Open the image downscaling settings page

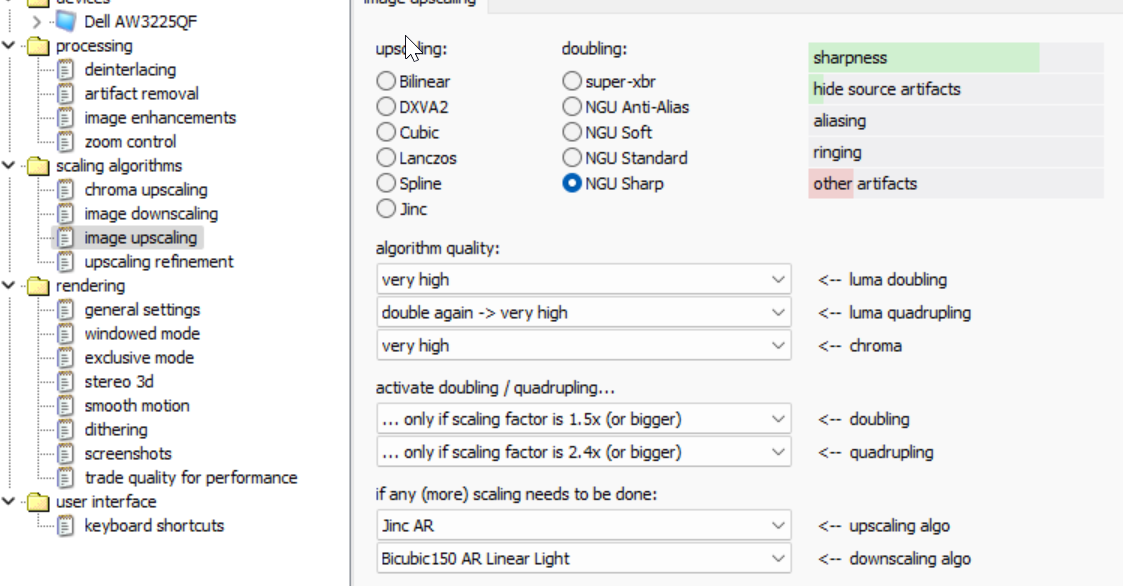(151, 214)
